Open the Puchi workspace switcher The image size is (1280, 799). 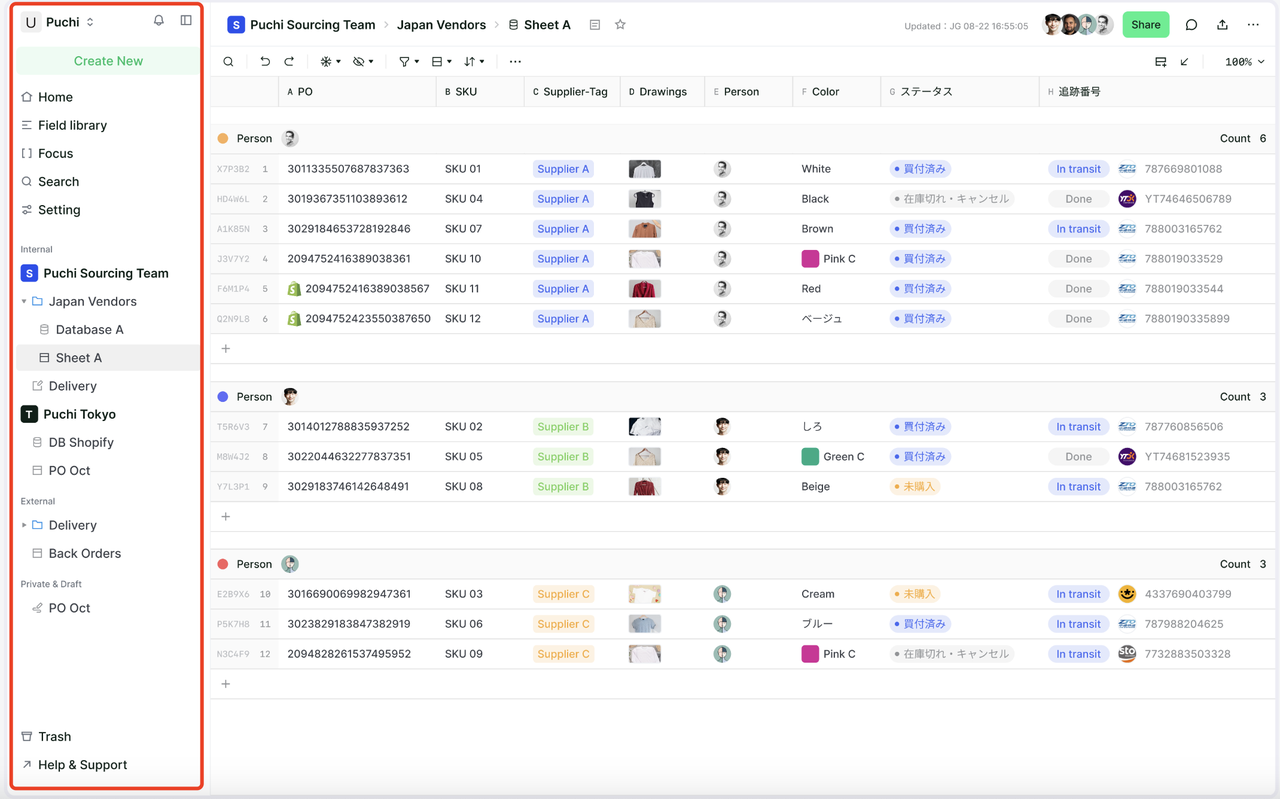click(59, 22)
